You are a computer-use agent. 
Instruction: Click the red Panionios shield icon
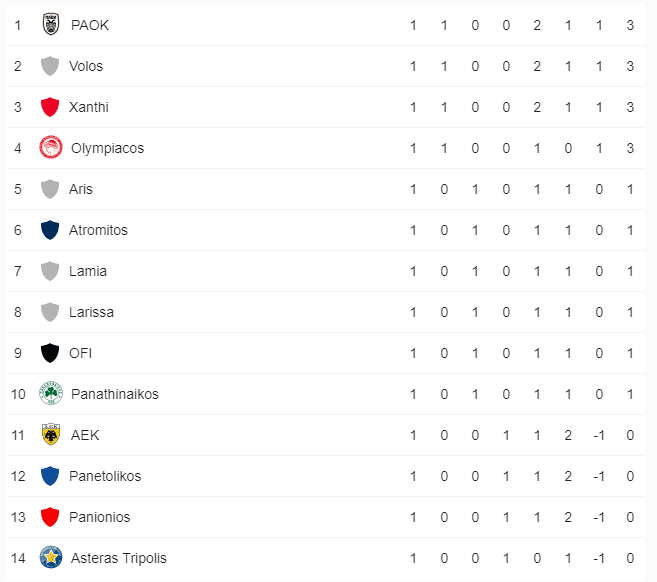(x=49, y=517)
